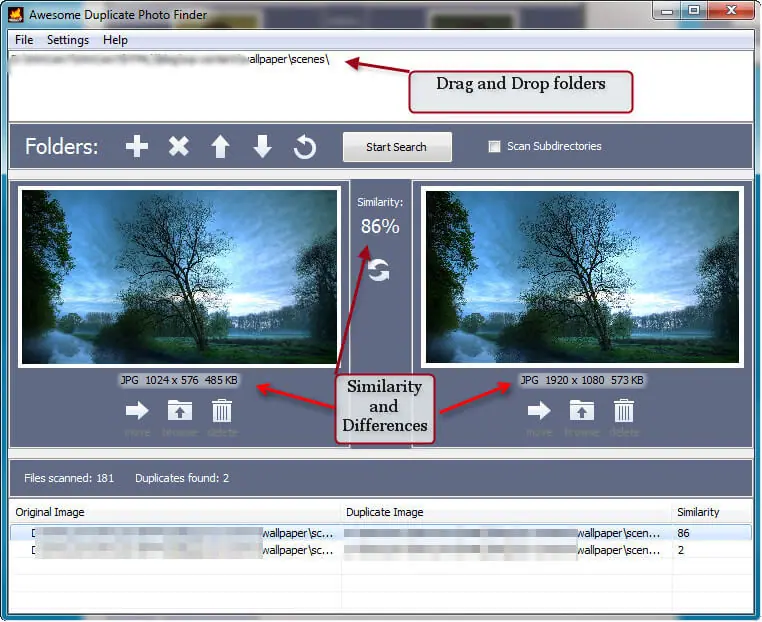
Task: Open the Settings menu
Action: pyautogui.click(x=68, y=40)
